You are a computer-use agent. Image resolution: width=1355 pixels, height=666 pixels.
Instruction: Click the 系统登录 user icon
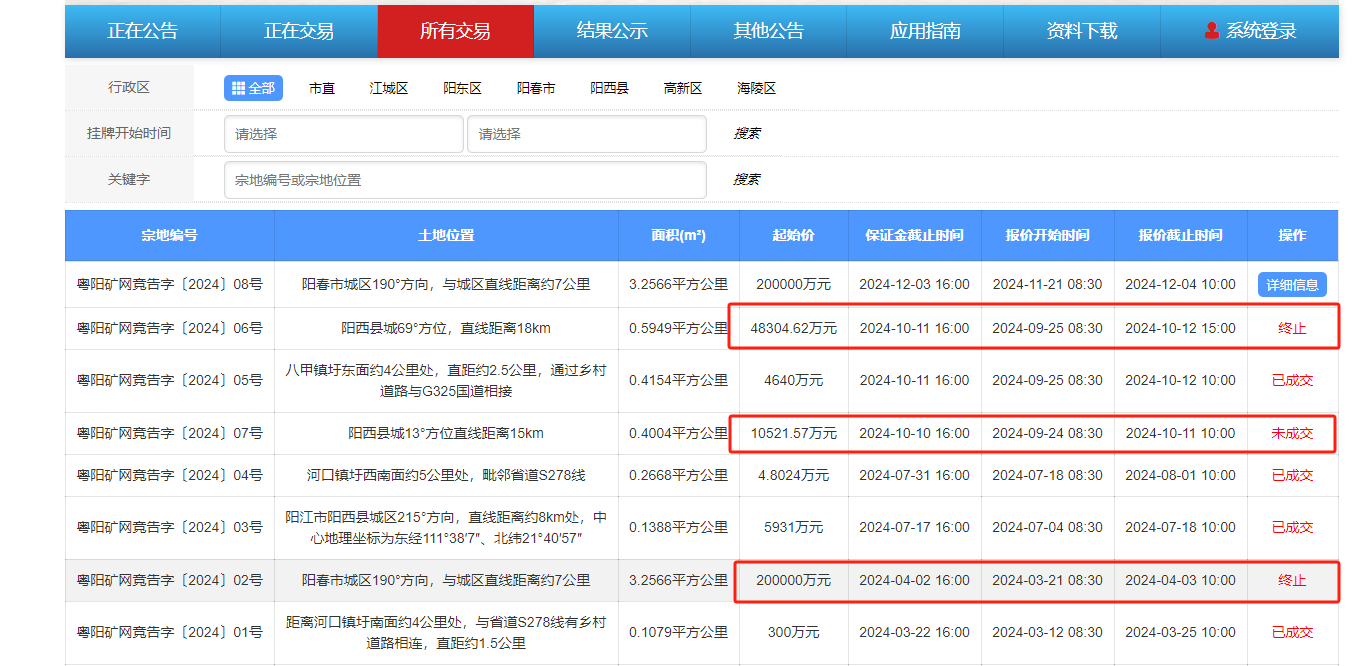pos(1212,31)
